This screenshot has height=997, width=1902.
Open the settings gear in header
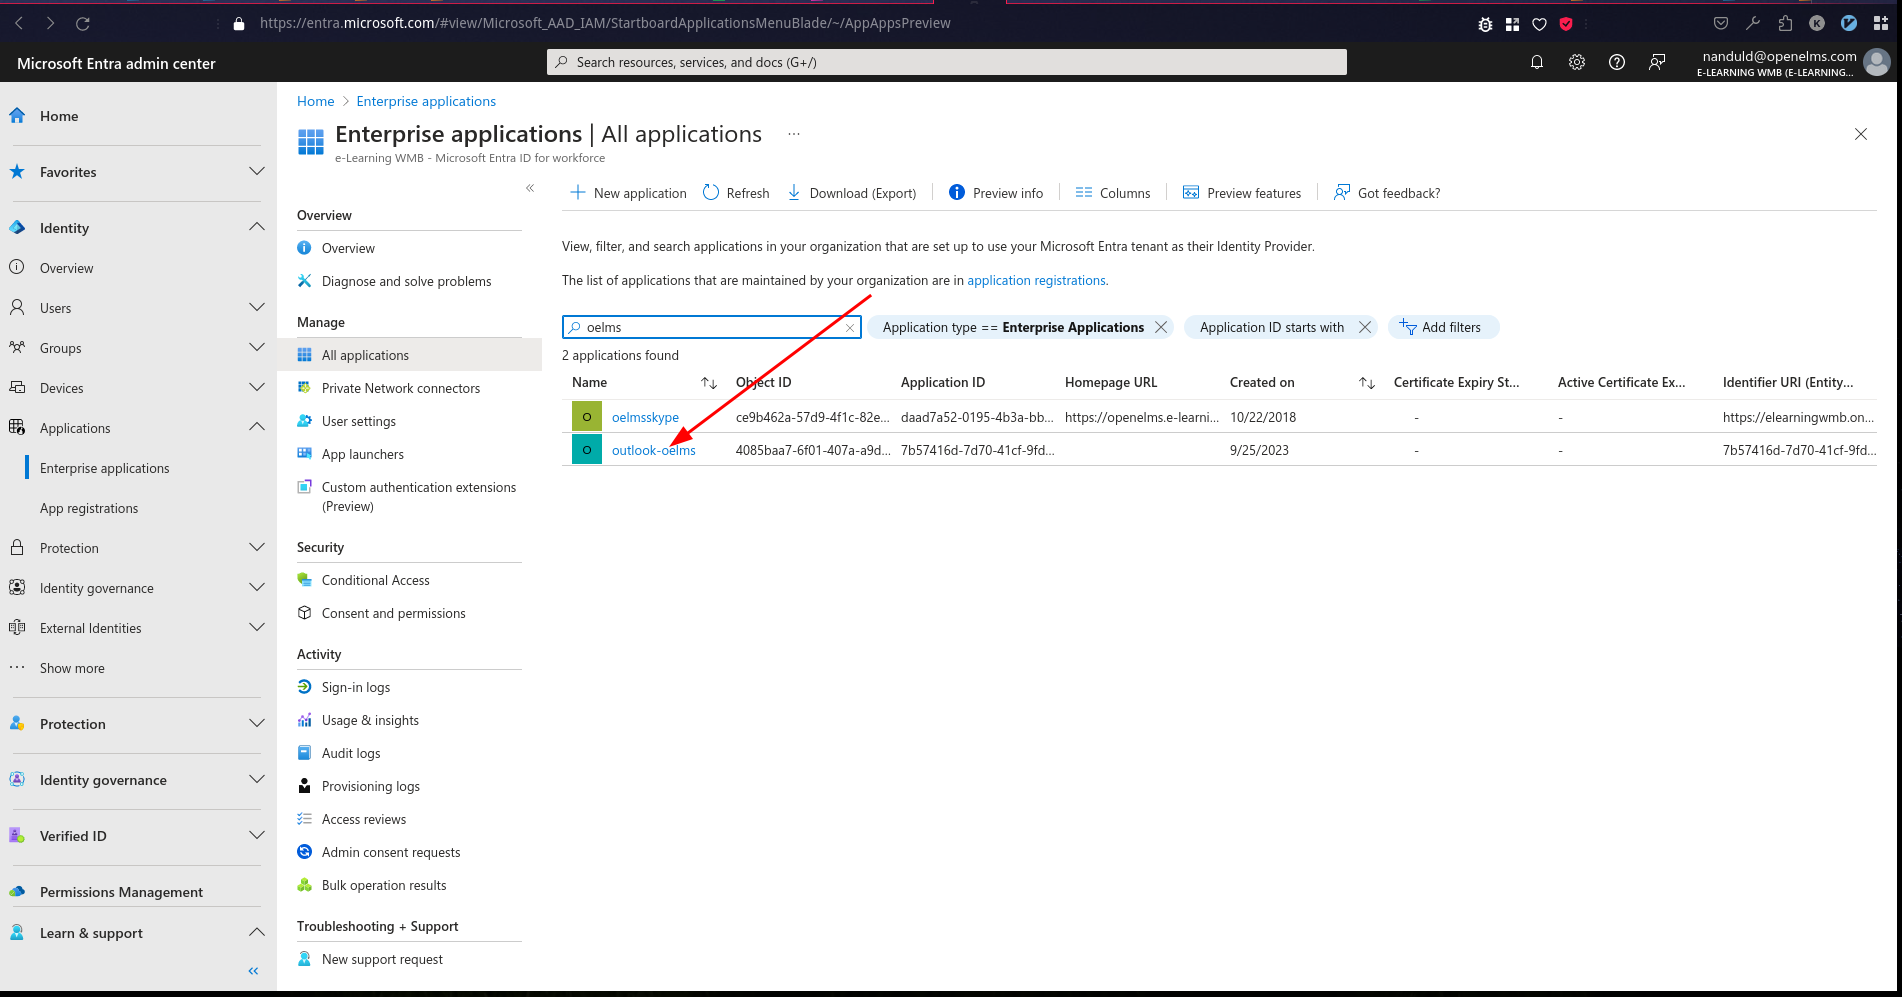1577,62
